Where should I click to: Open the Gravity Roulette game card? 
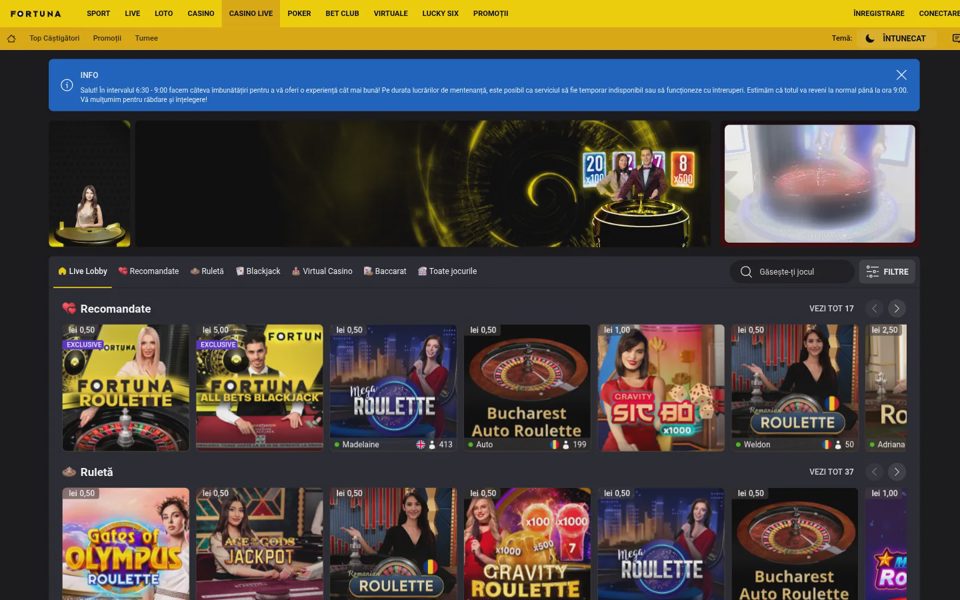tap(527, 544)
